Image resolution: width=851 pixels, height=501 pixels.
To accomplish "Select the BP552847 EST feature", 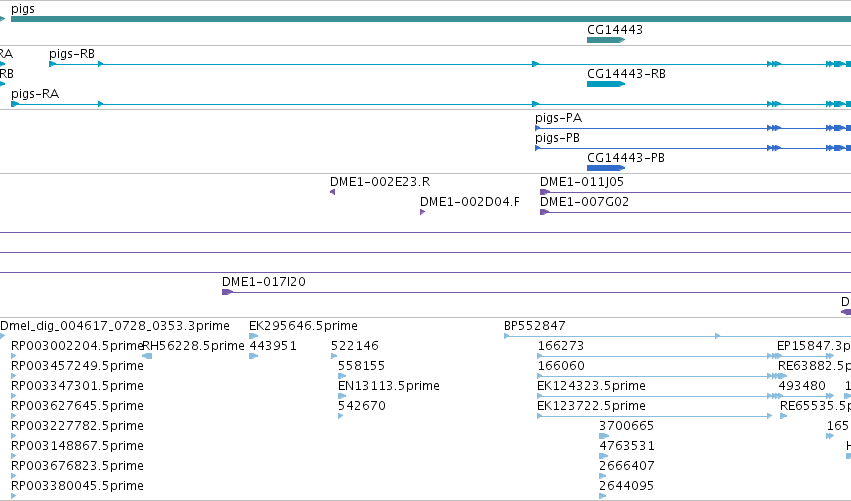I will (x=677, y=337).
